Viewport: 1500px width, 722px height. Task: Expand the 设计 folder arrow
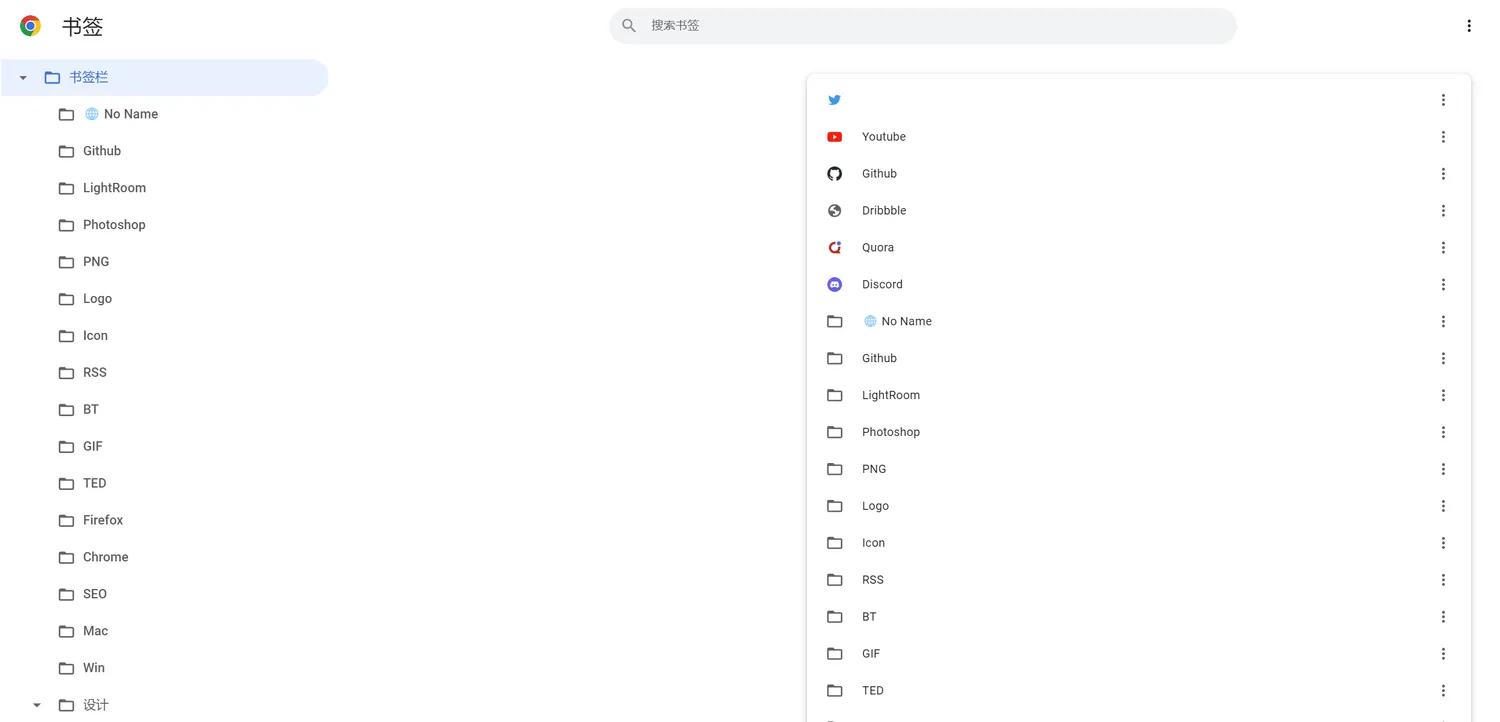37,706
